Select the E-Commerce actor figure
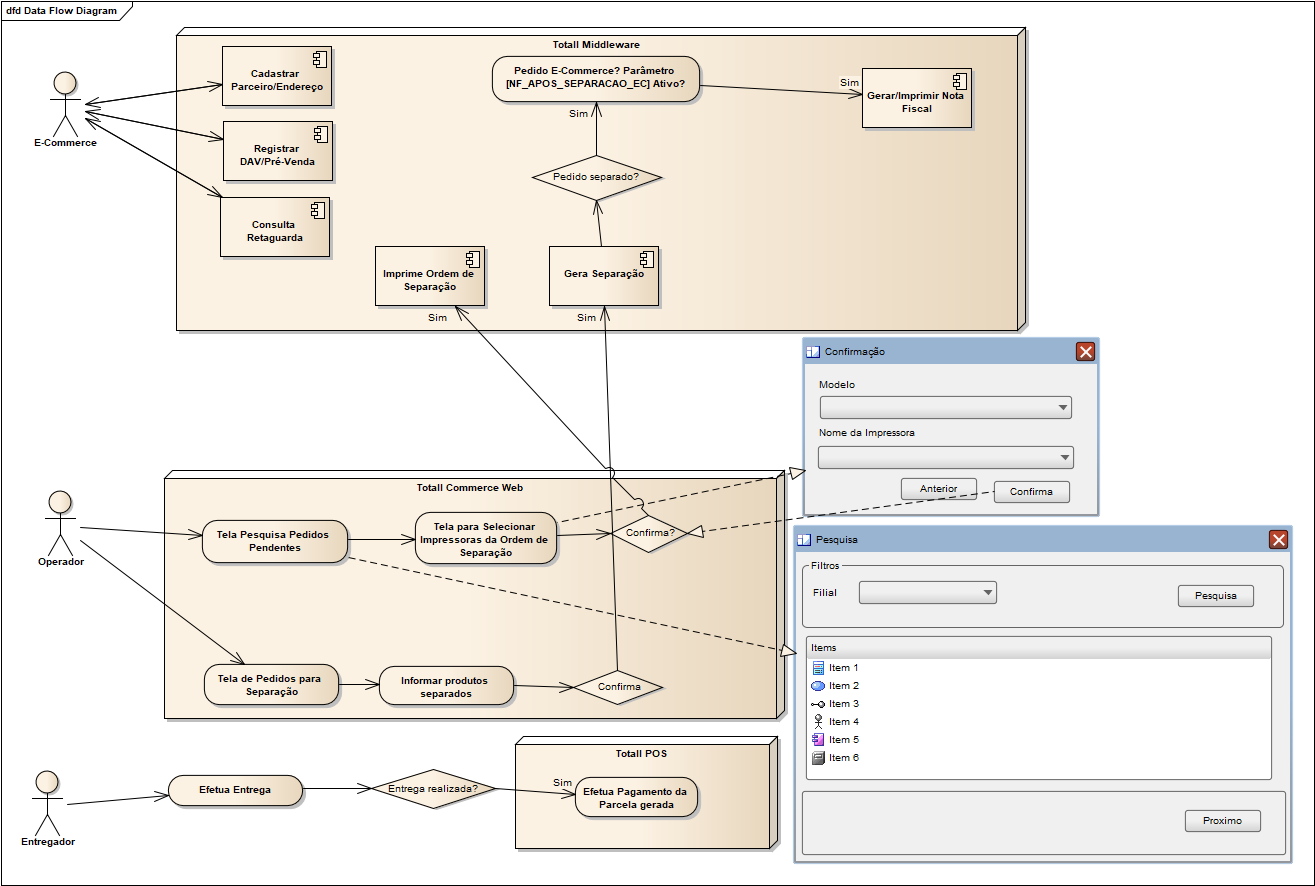Image resolution: width=1315 pixels, height=886 pixels. [66, 104]
